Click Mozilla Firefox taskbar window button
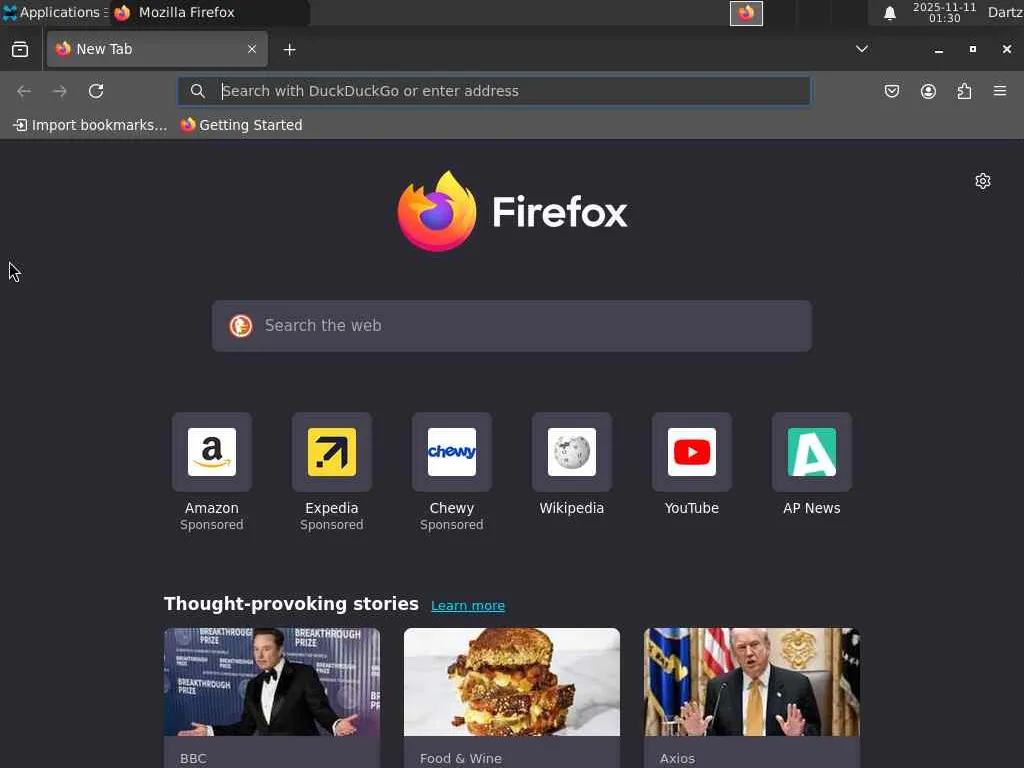Viewport: 1024px width, 768px height. pyautogui.click(x=210, y=12)
